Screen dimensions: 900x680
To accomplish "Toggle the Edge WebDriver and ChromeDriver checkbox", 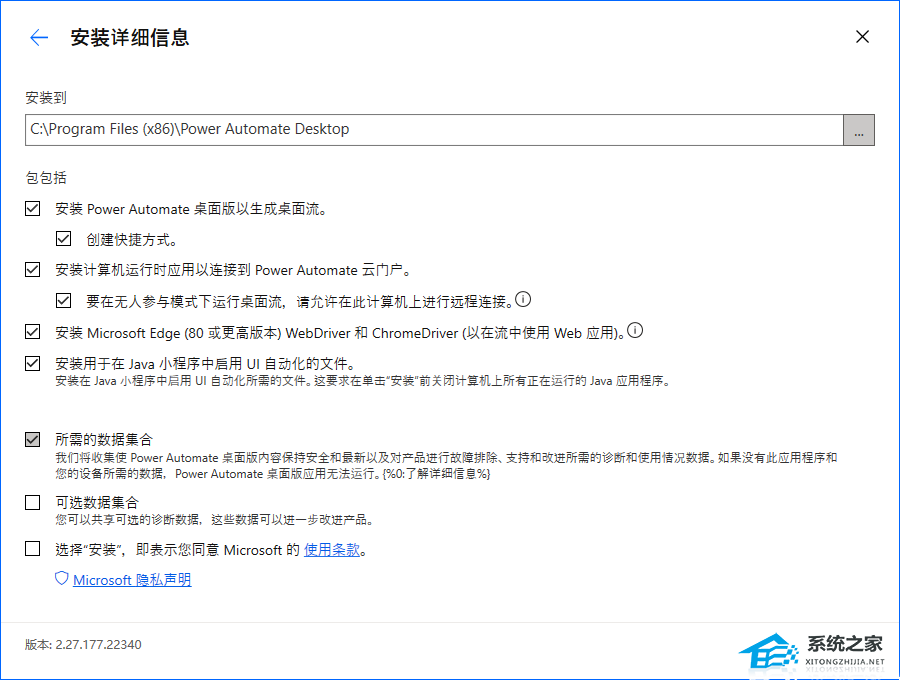I will [x=33, y=332].
